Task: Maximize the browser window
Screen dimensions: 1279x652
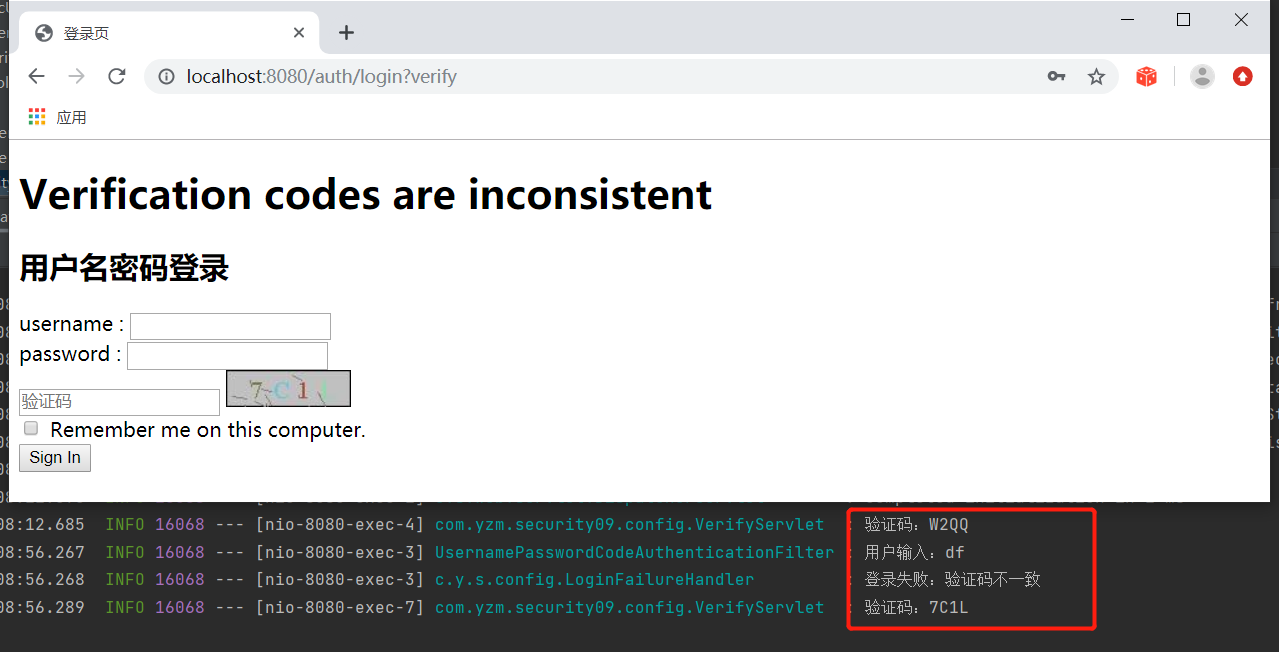Action: click(1184, 20)
